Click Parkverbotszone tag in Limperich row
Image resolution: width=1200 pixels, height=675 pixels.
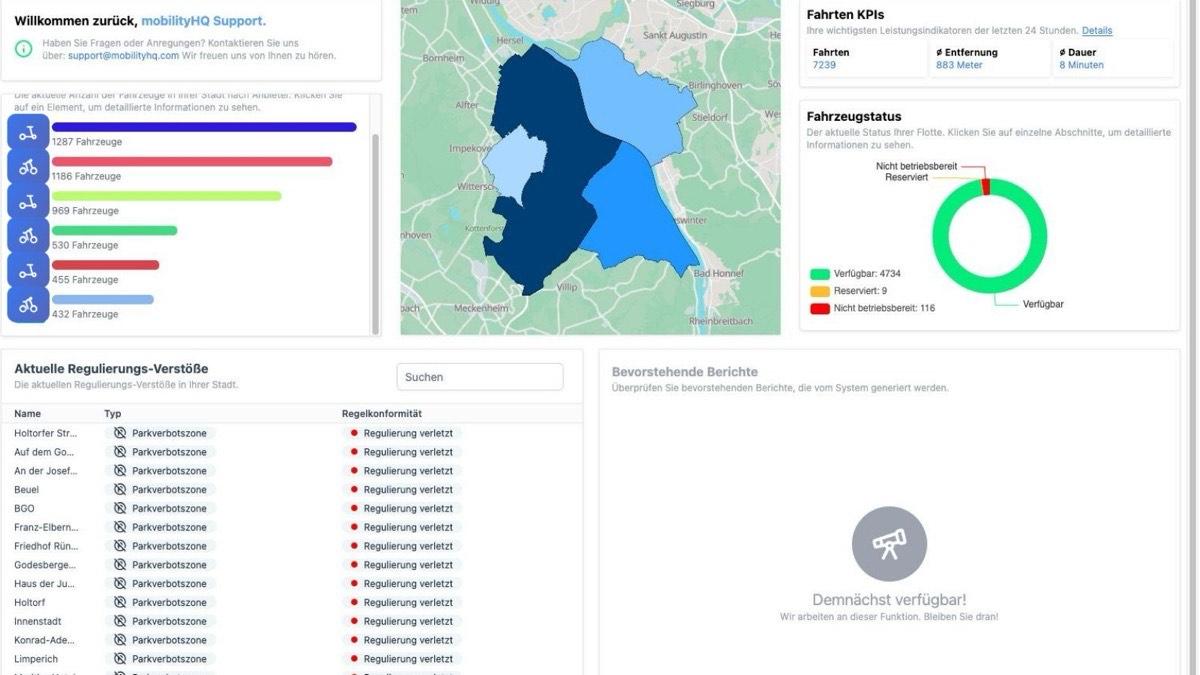(161, 659)
